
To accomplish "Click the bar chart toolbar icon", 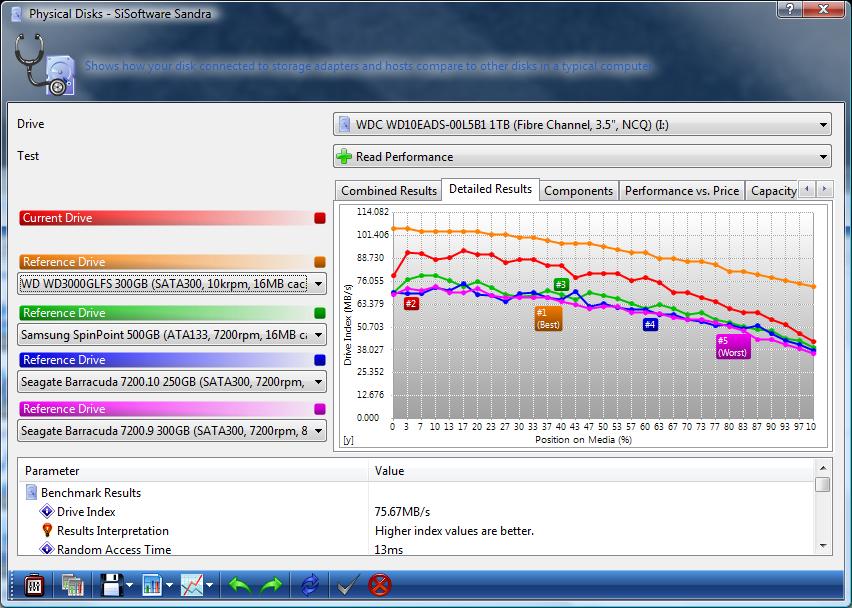I will coord(152,585).
